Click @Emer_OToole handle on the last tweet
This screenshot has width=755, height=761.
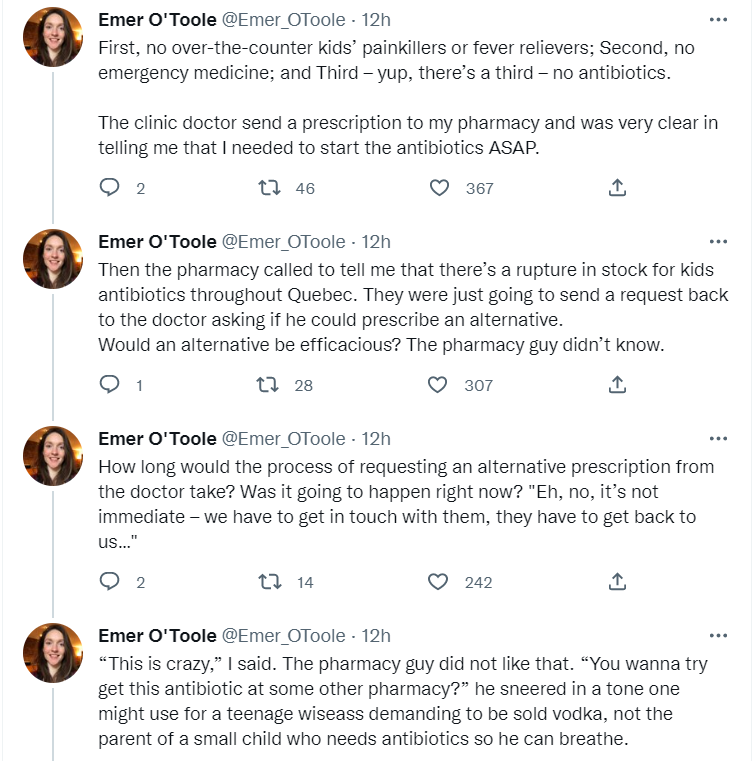tap(284, 636)
